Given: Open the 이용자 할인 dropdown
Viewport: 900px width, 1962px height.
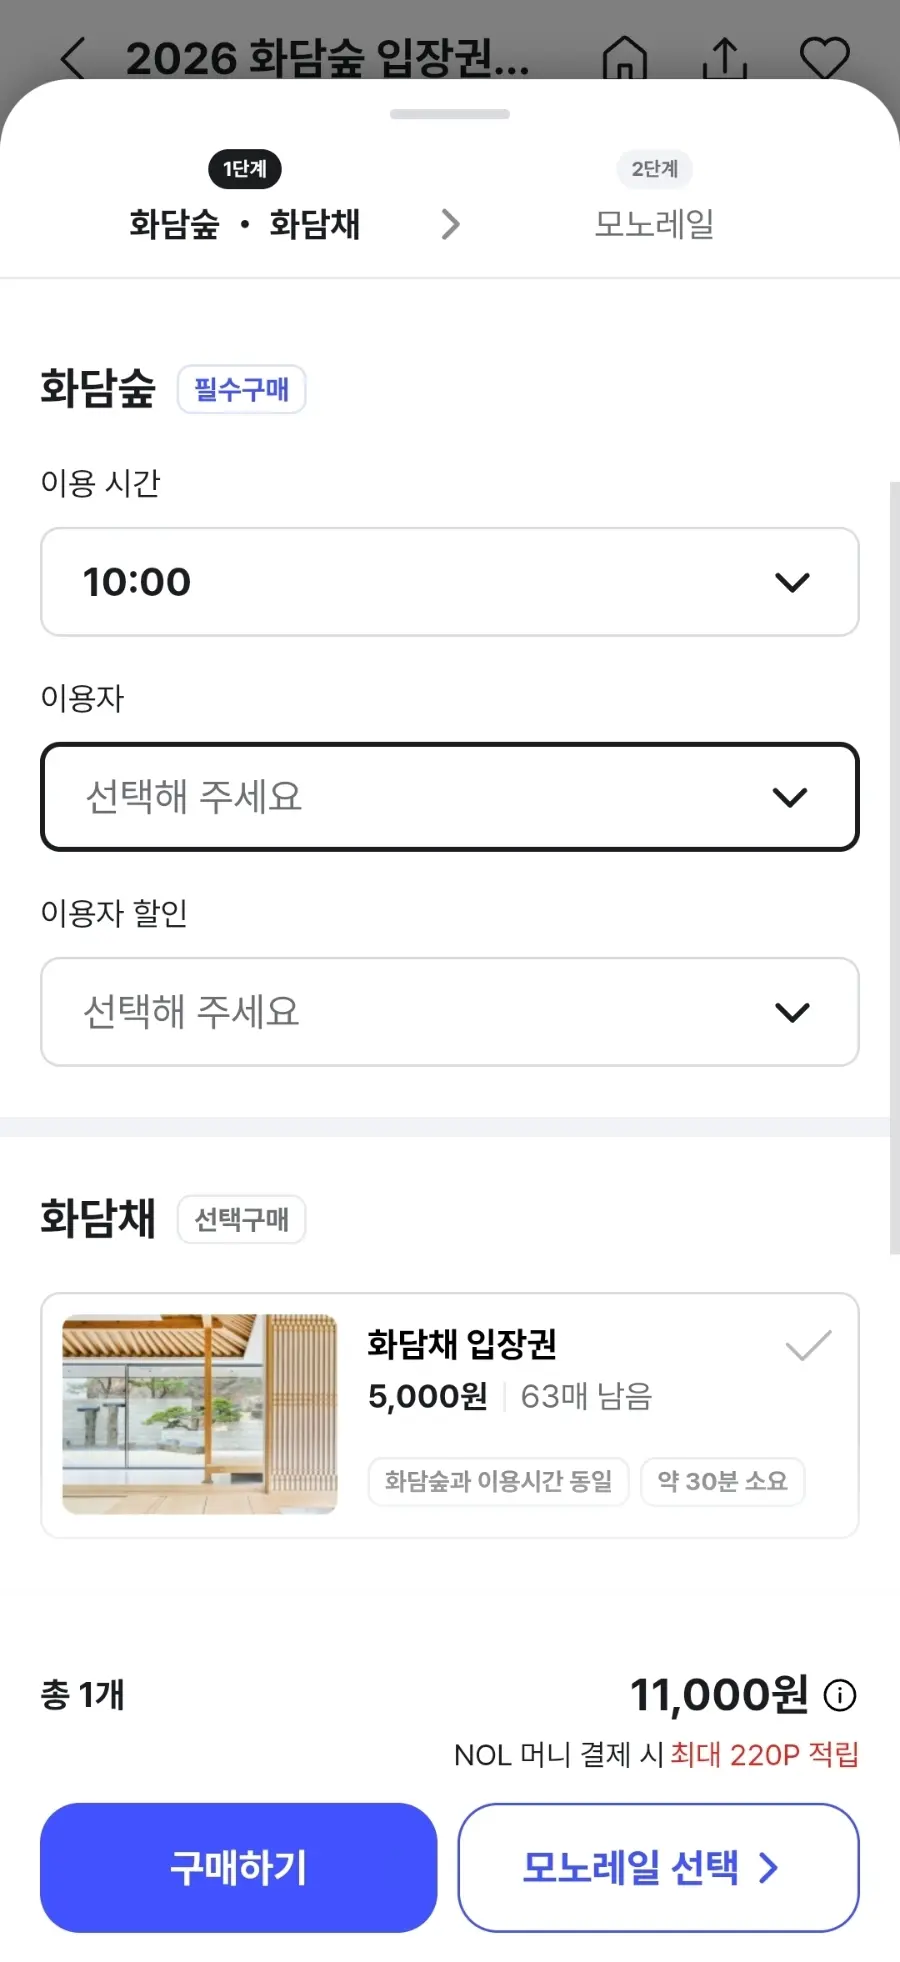Looking at the screenshot, I should [450, 1012].
